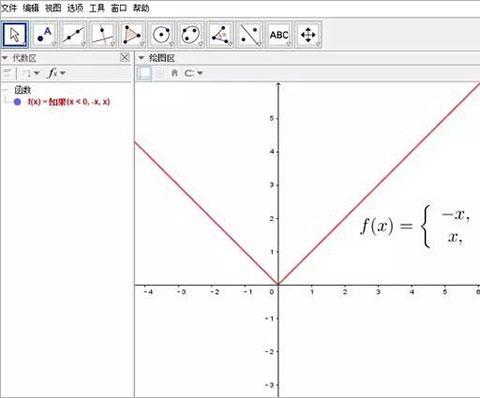Close the 代数区 algebra panel

125,58
